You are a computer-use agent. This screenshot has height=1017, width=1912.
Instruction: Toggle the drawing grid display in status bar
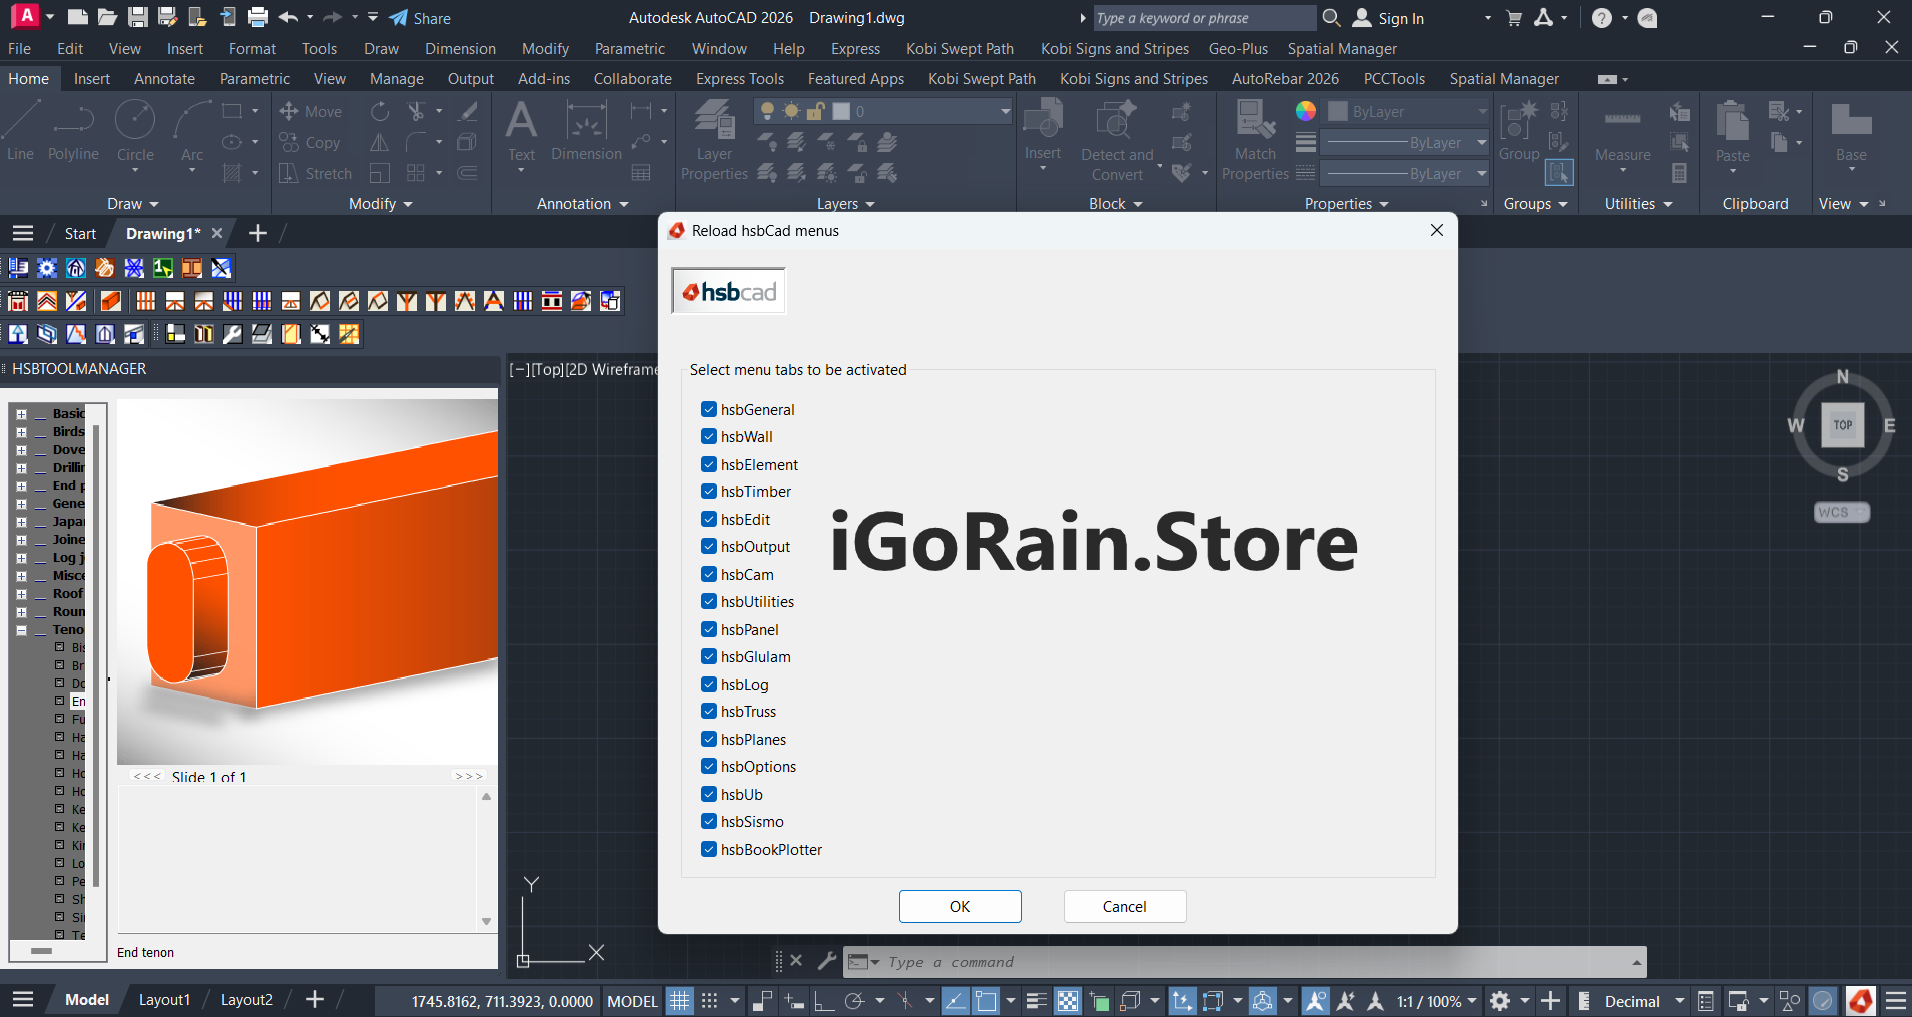coord(680,1001)
